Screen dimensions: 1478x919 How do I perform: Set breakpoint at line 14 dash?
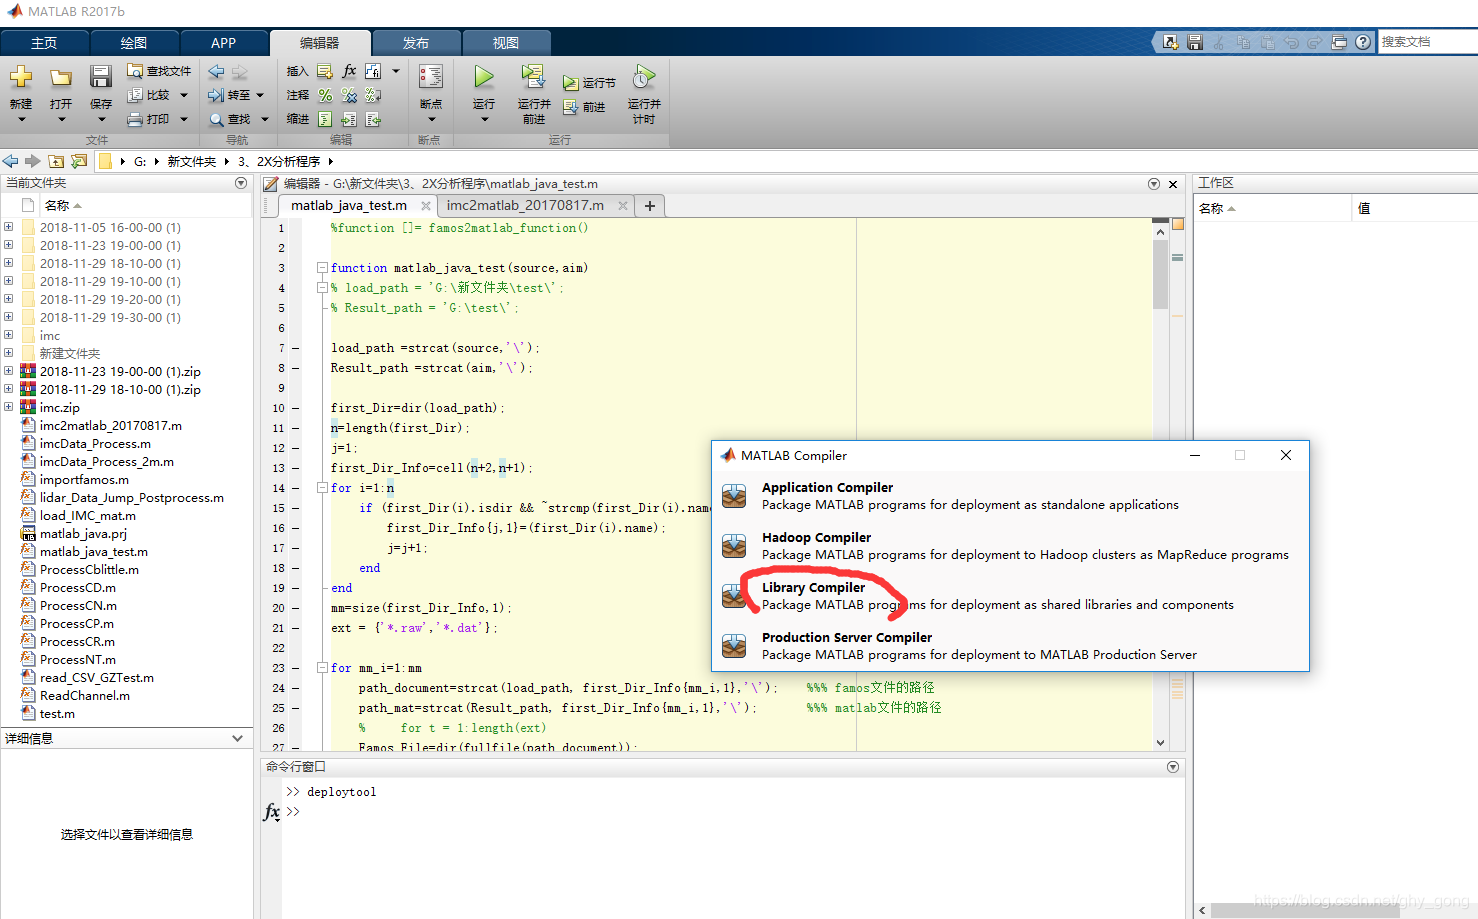[x=296, y=488]
